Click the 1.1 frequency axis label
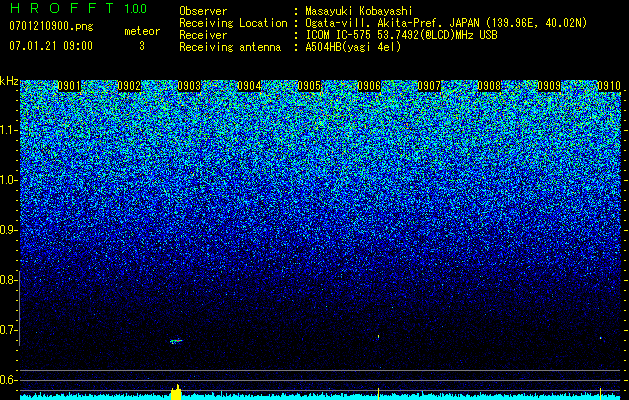 (8, 130)
